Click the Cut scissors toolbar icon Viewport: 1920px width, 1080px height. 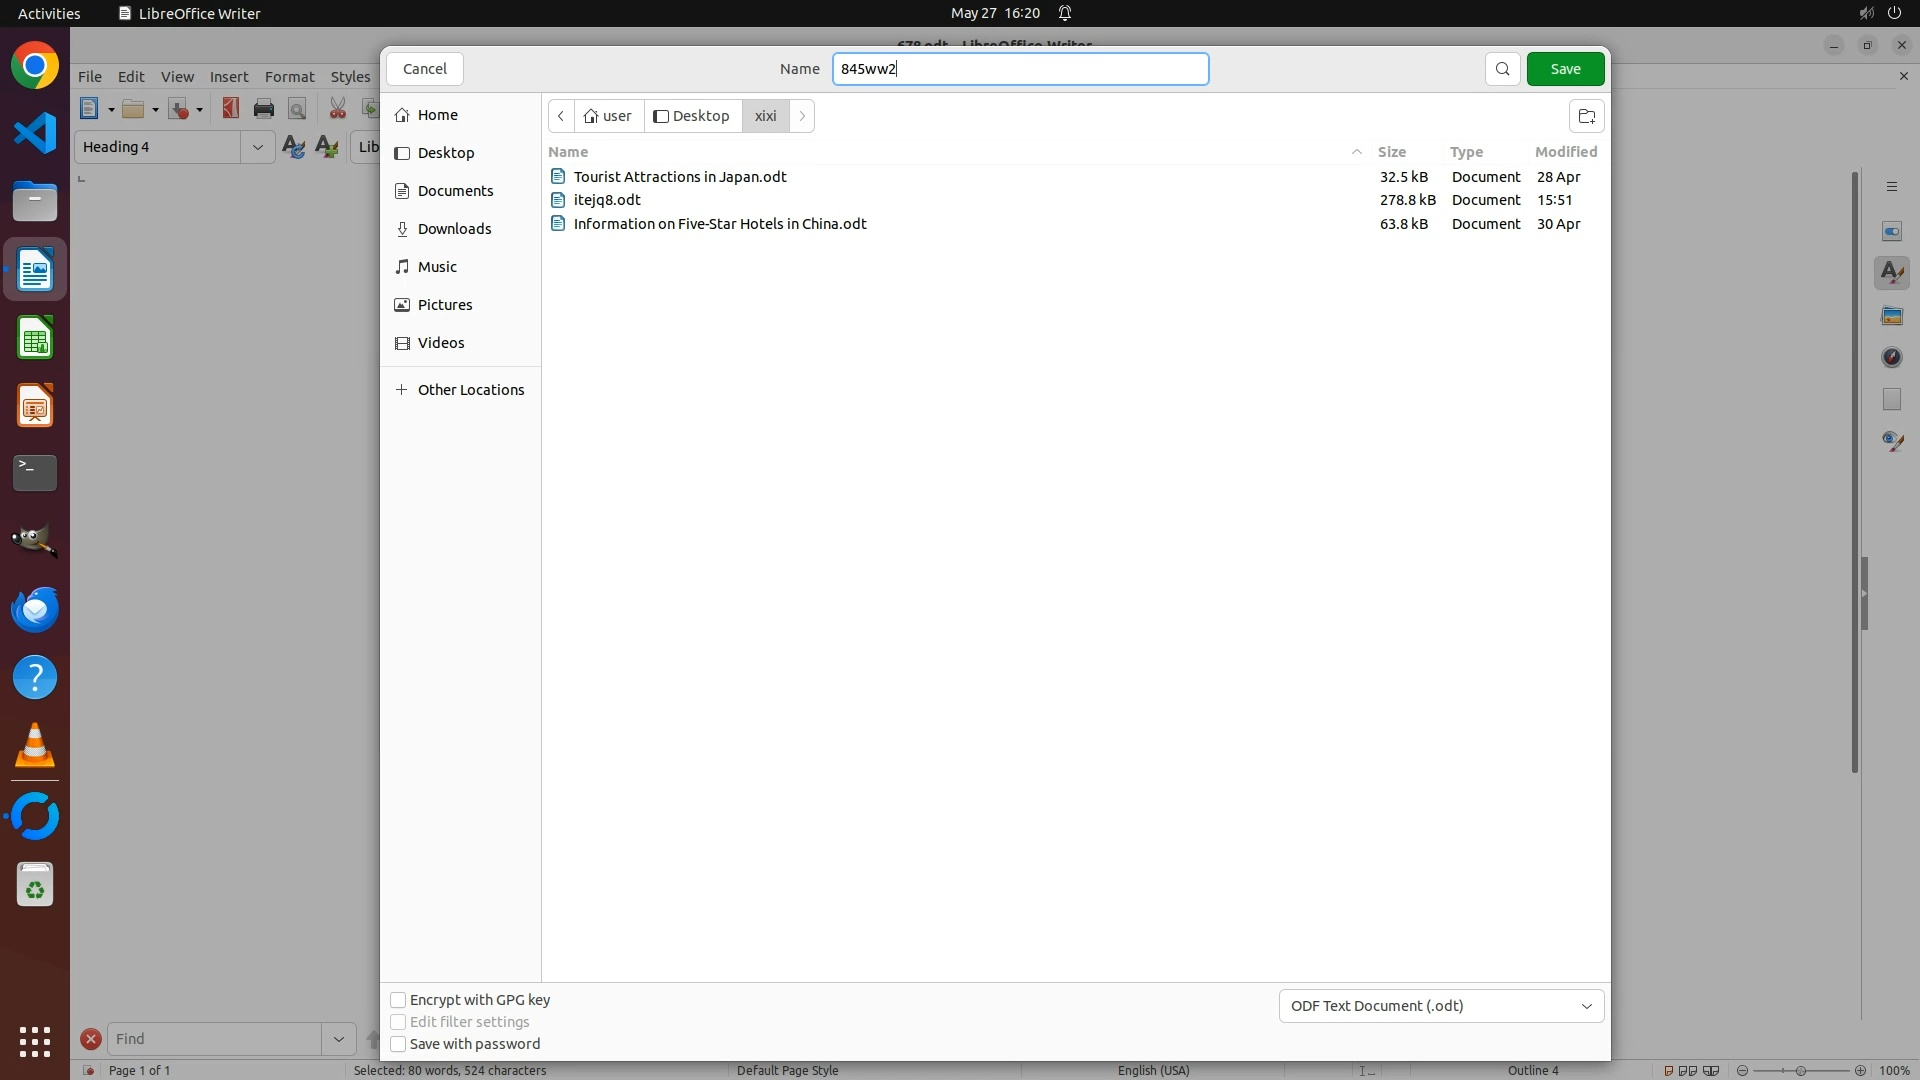tap(337, 109)
